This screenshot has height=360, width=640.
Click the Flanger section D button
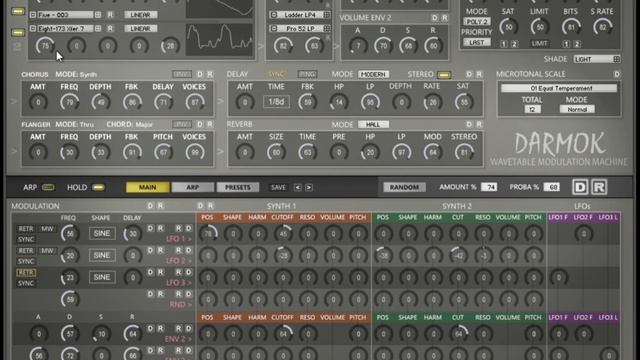pos(200,124)
